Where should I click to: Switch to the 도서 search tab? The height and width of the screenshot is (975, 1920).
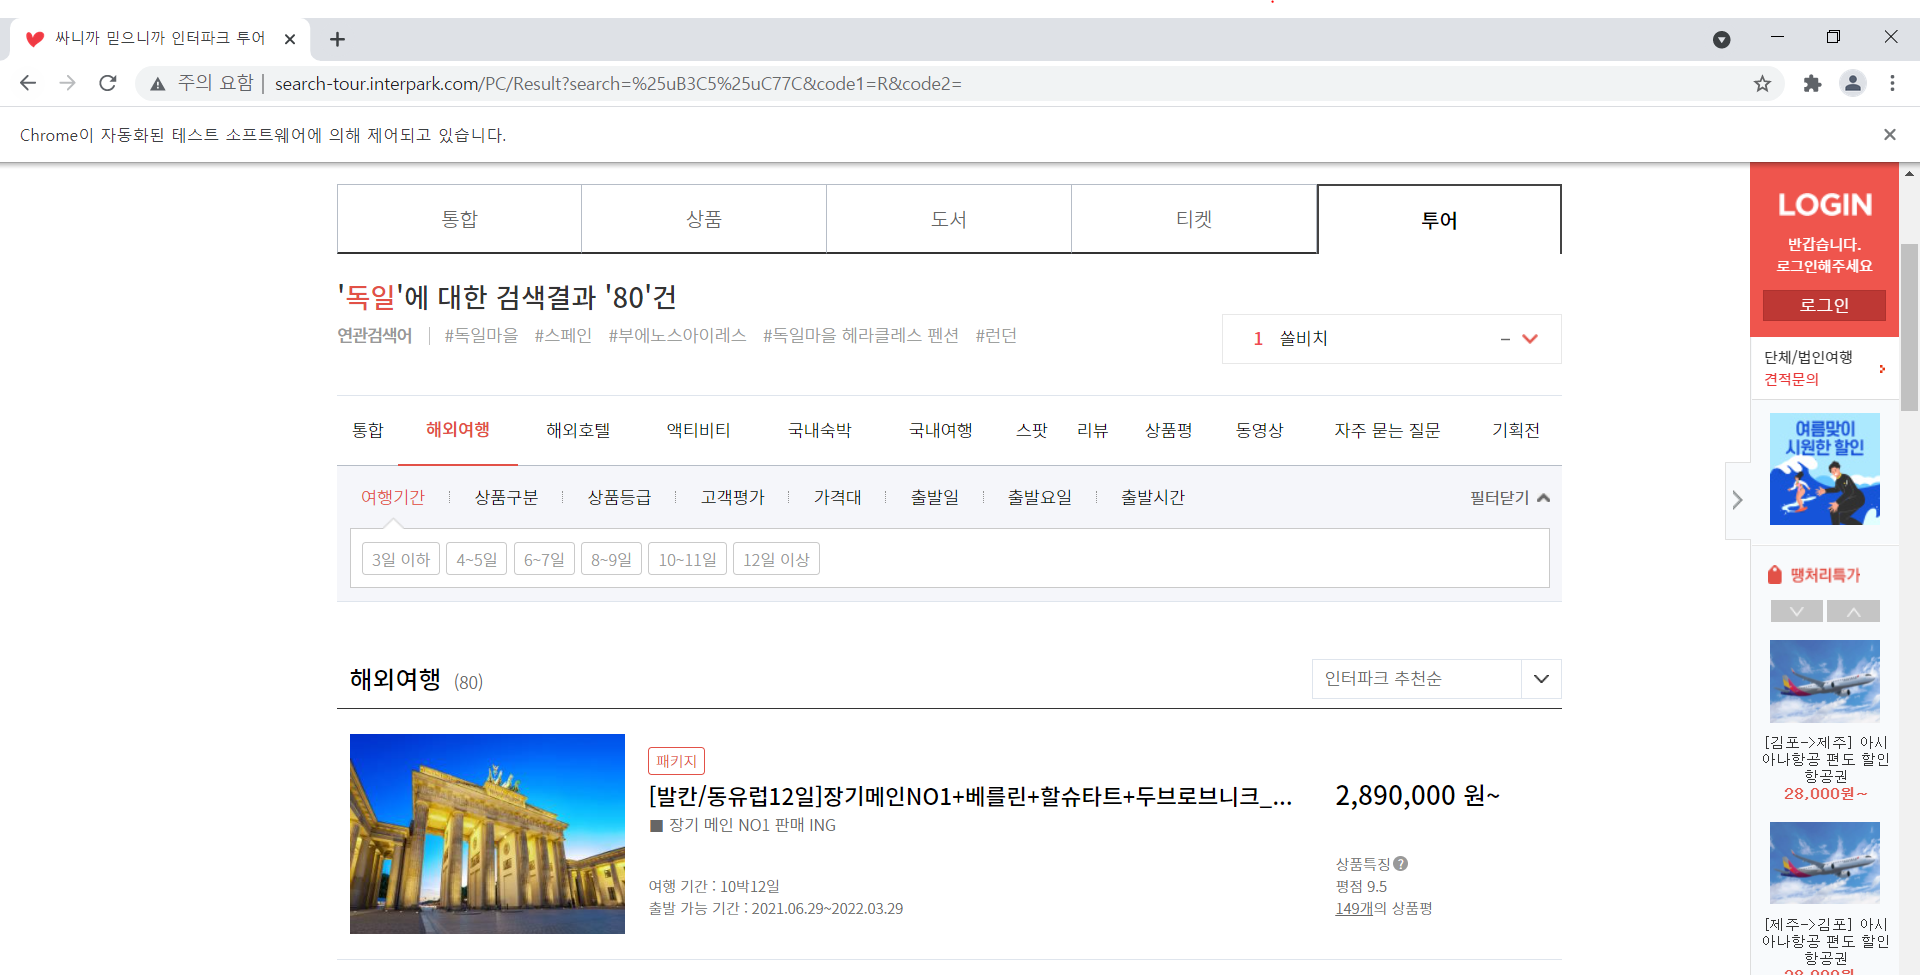coord(949,219)
